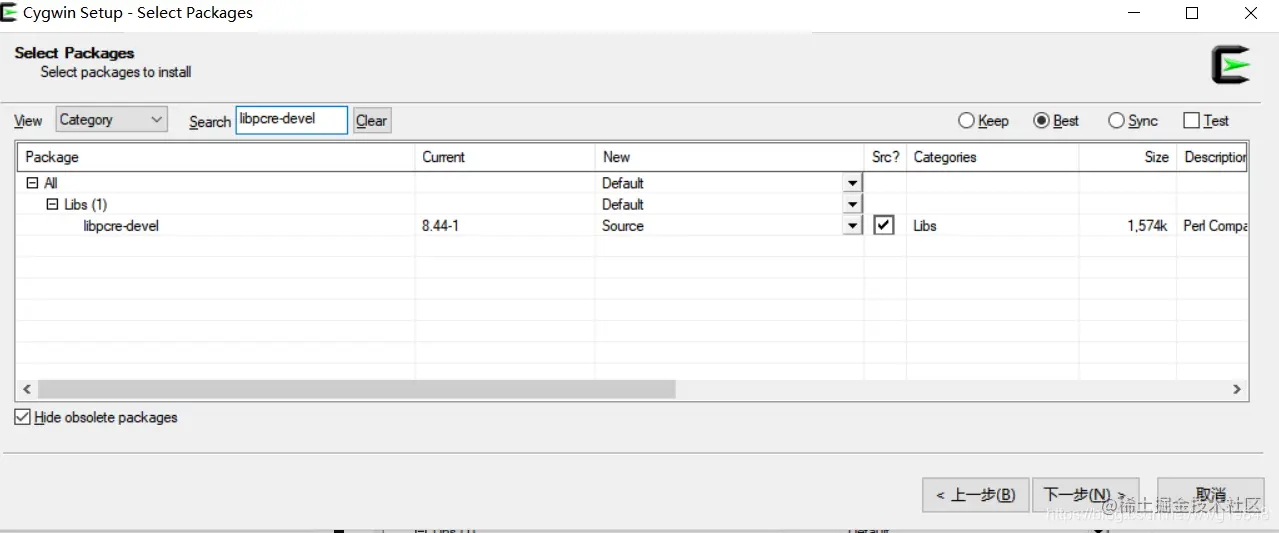Enable the Test checkbox
Viewport: 1279px width, 533px height.
(x=1191, y=121)
